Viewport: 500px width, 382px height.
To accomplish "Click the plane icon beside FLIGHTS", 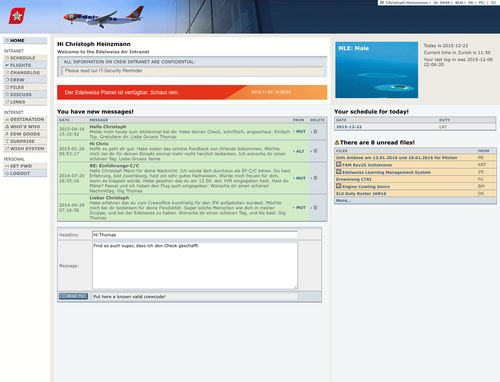I will click(7, 65).
